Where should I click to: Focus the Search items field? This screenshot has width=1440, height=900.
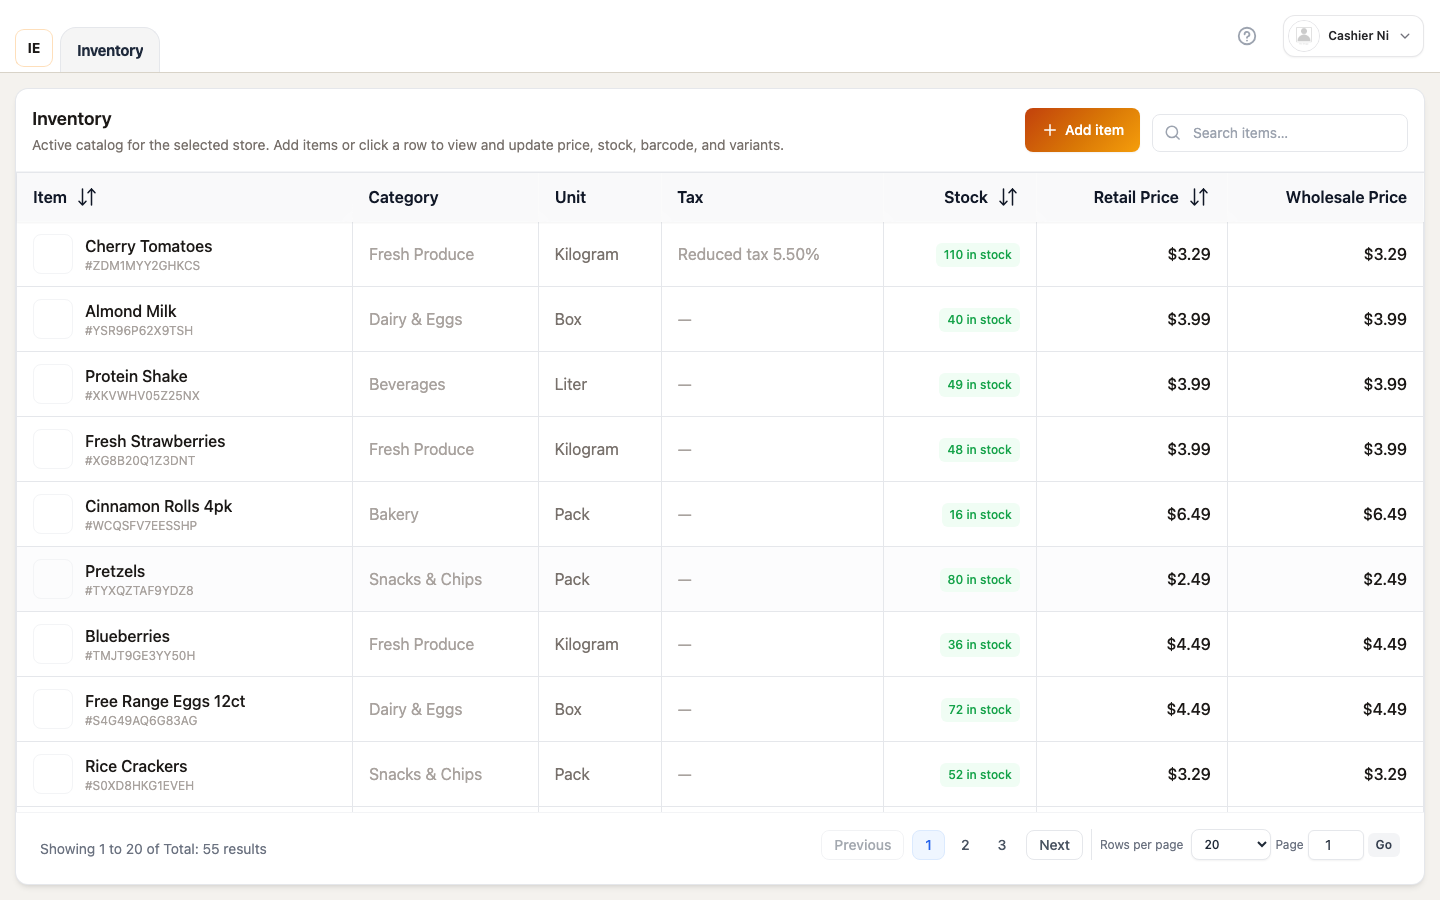(1280, 133)
